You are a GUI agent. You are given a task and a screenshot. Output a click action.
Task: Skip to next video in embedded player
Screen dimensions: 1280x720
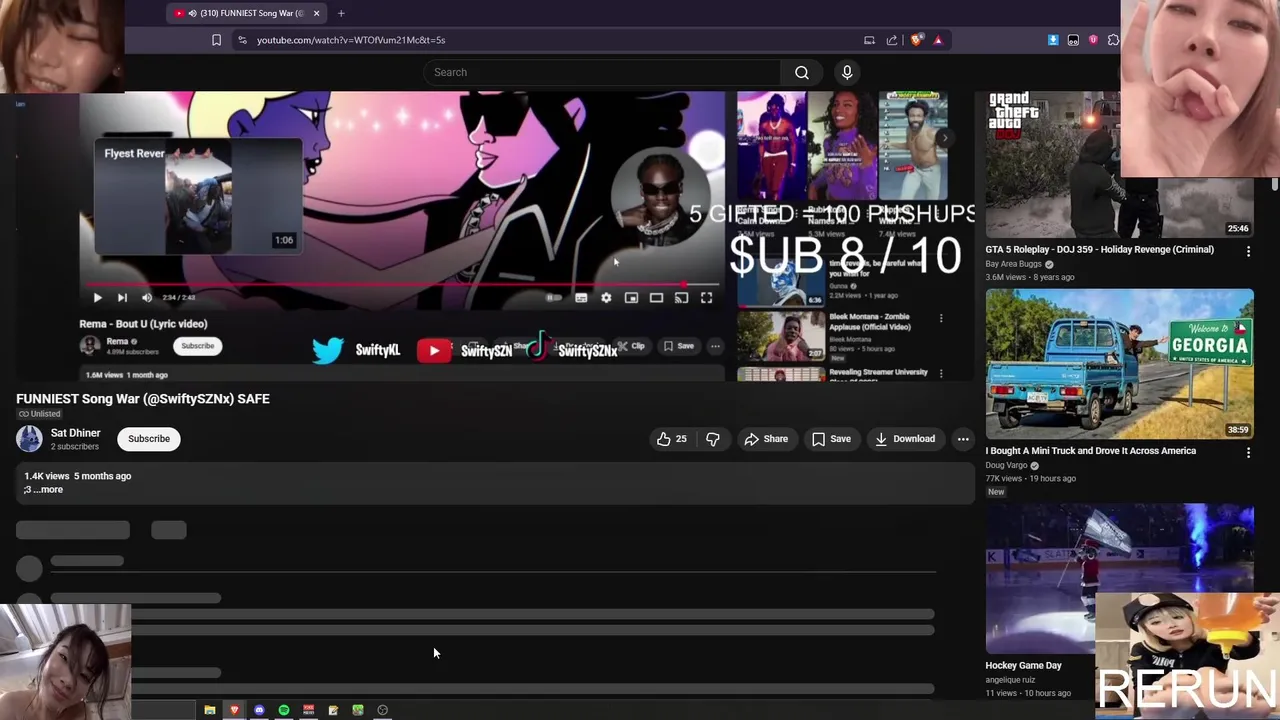(122, 297)
